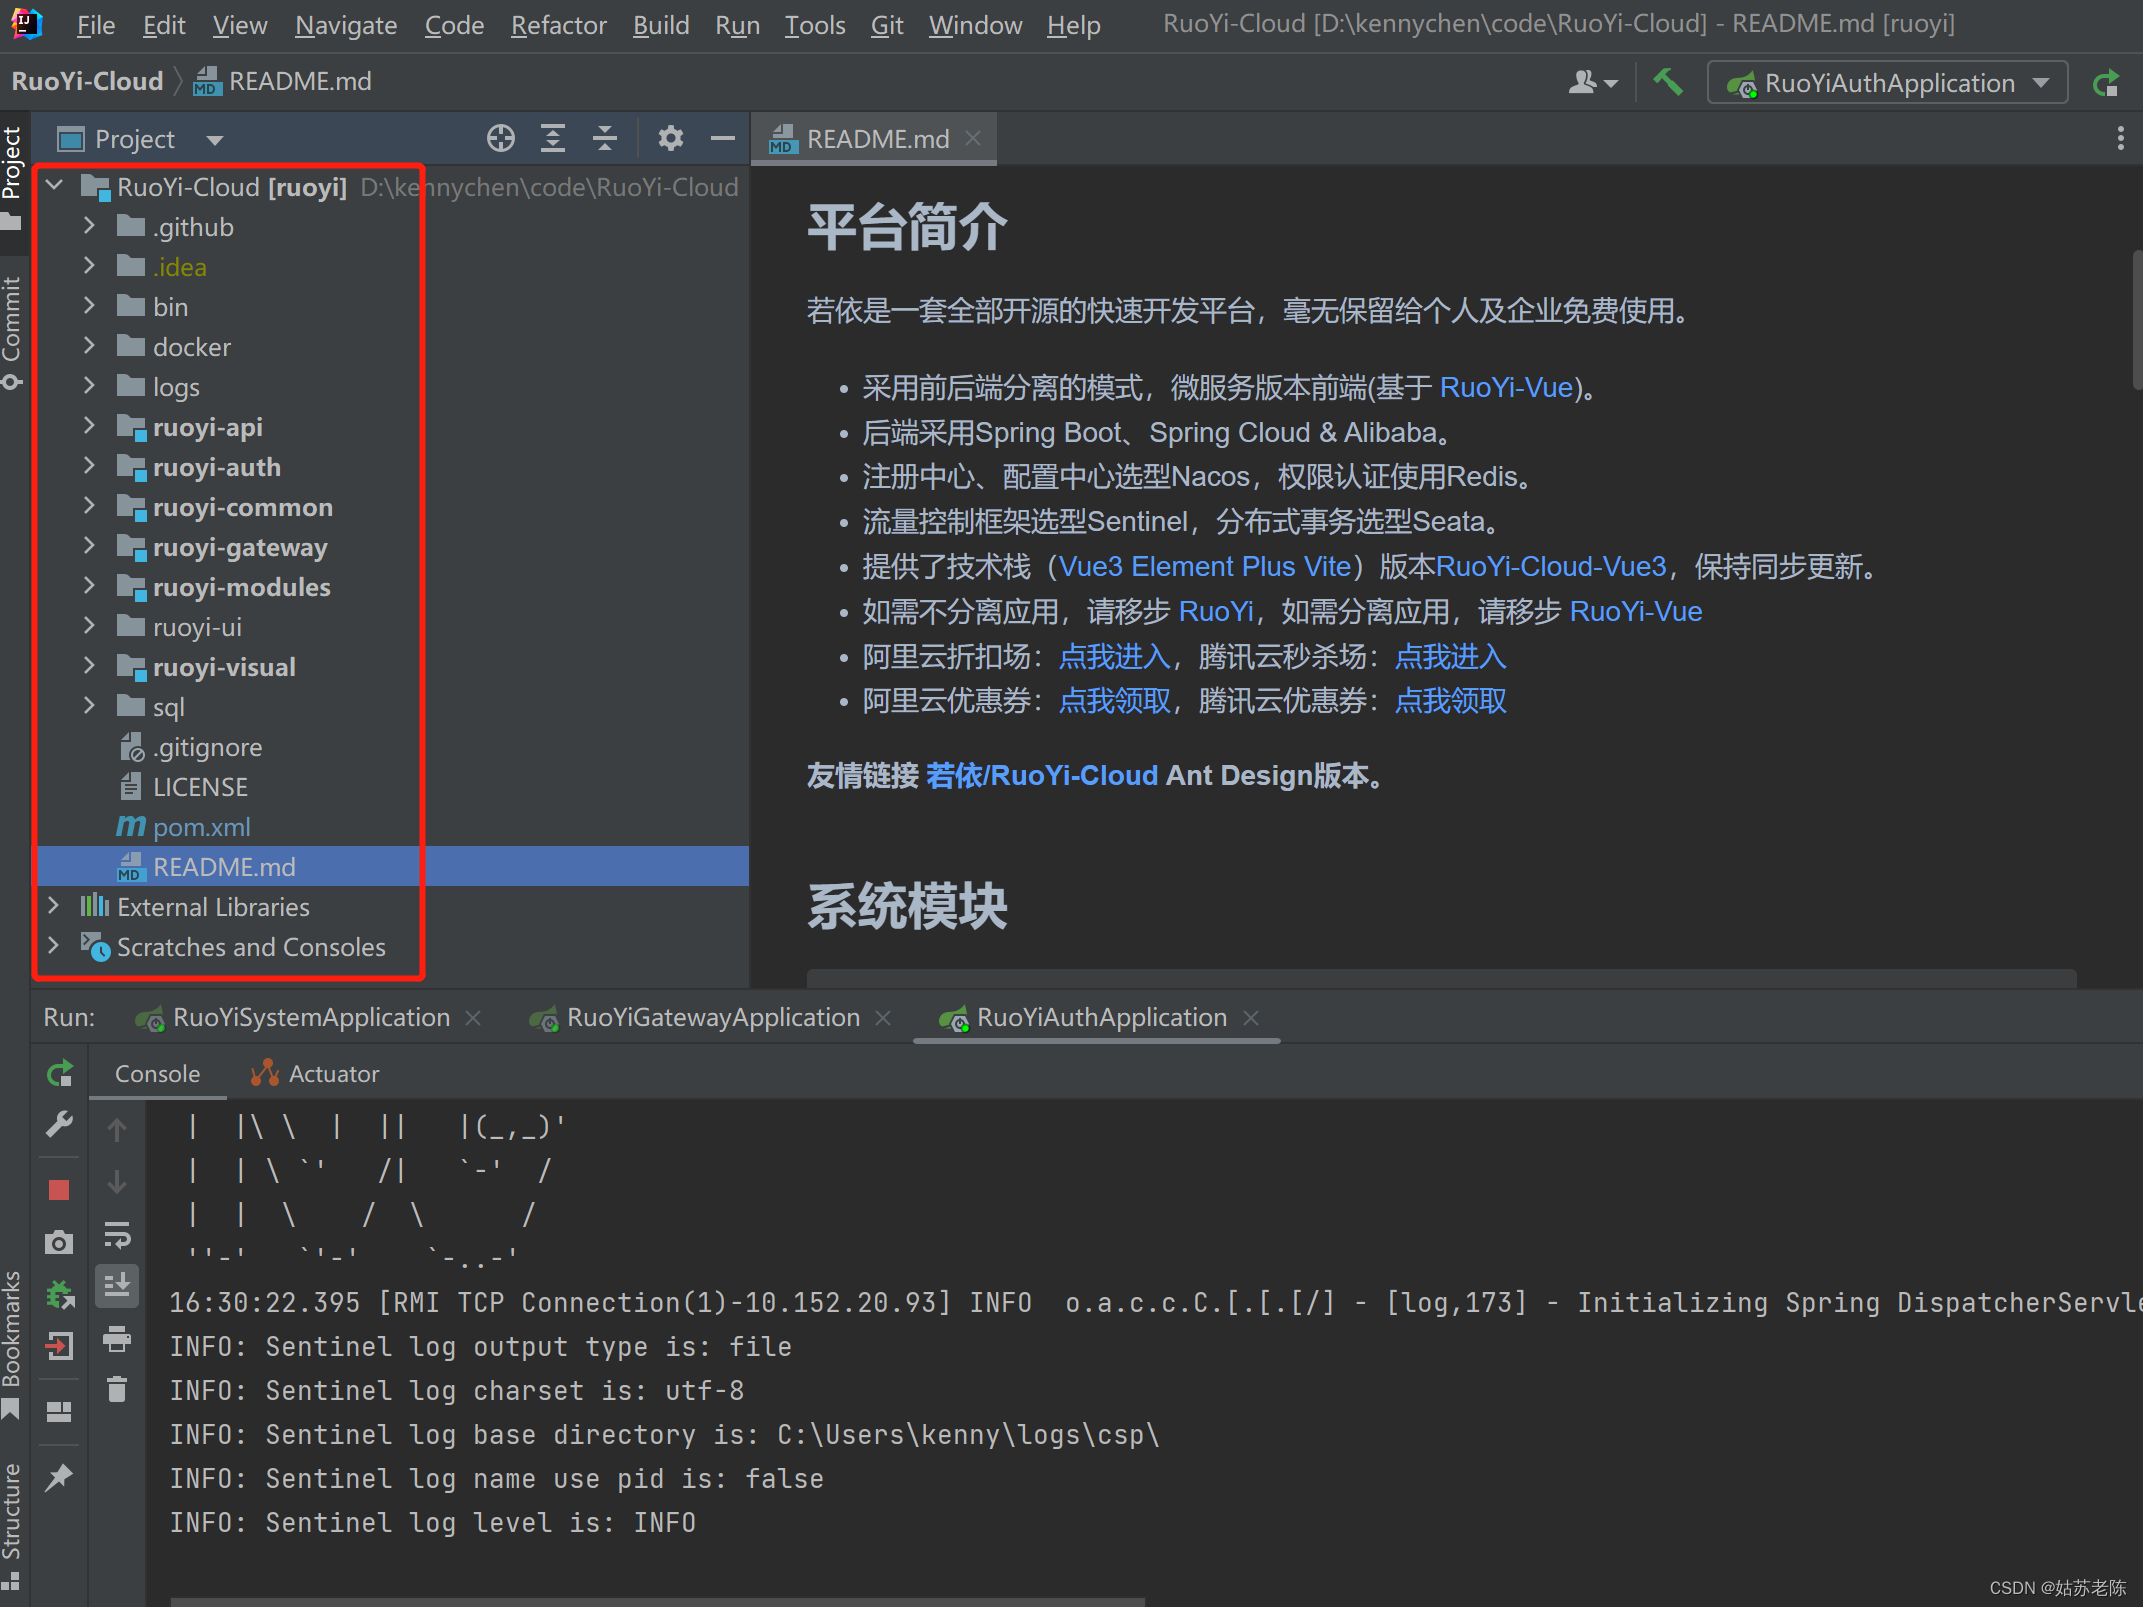Open the user account icon menu

point(1592,82)
